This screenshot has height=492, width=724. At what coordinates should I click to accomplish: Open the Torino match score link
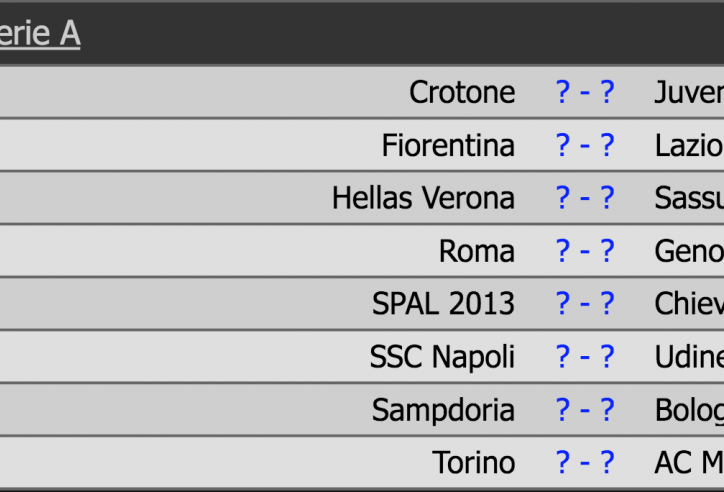tap(585, 462)
